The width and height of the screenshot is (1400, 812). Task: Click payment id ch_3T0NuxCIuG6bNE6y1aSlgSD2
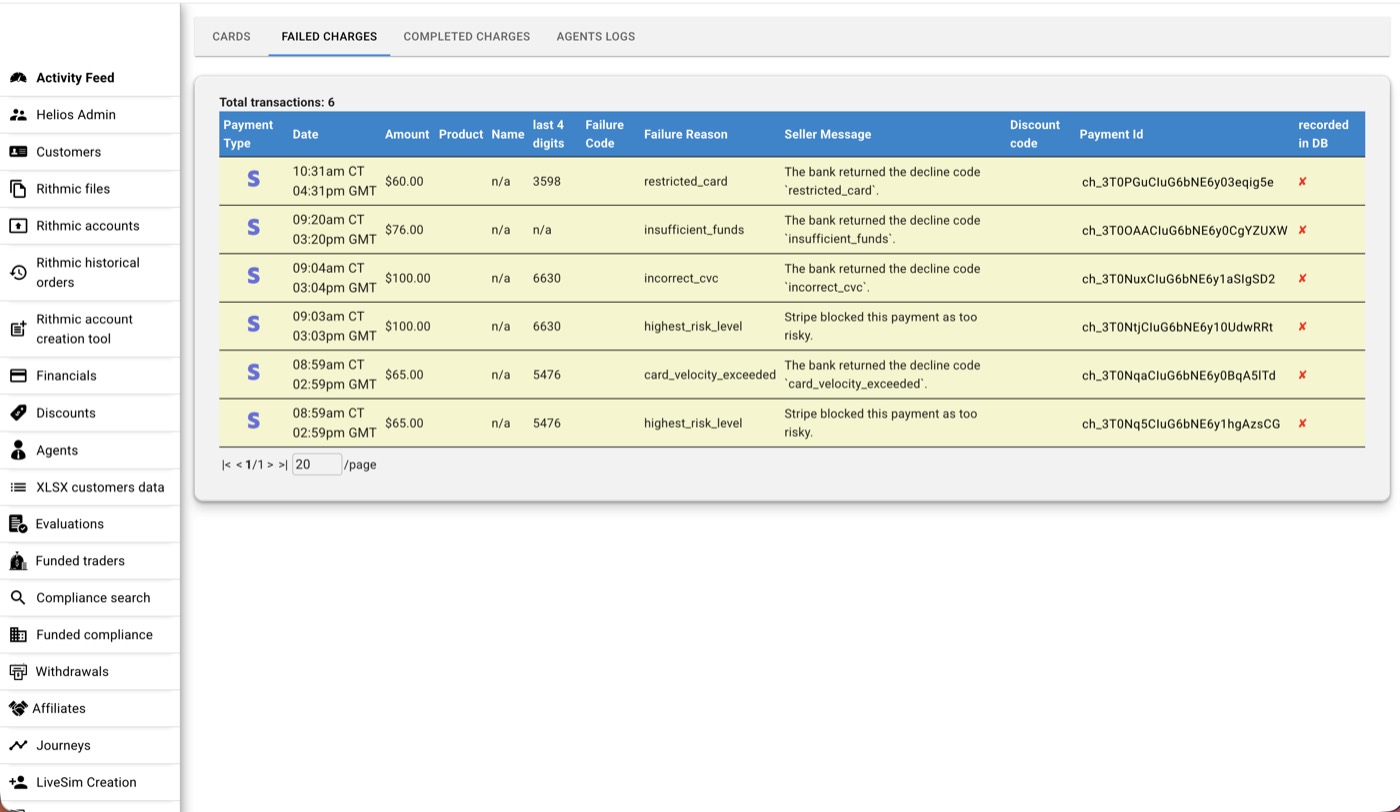pos(1179,279)
